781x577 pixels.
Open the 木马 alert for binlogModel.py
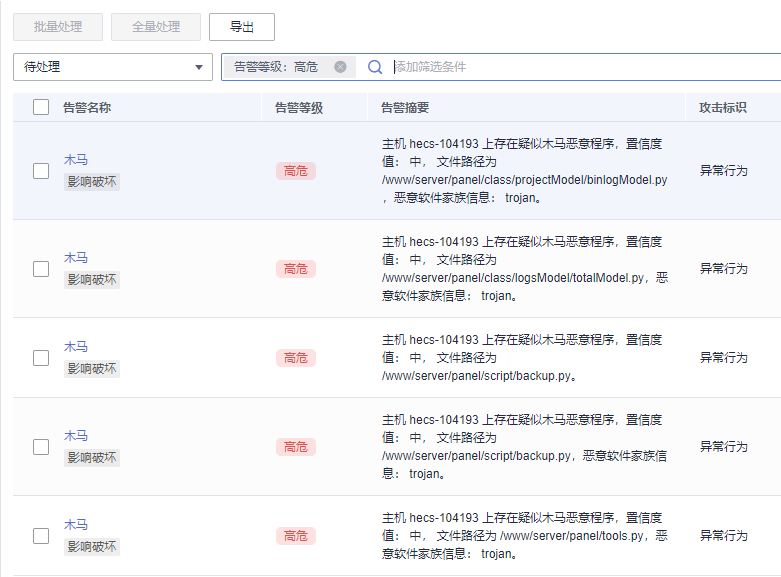coord(76,160)
